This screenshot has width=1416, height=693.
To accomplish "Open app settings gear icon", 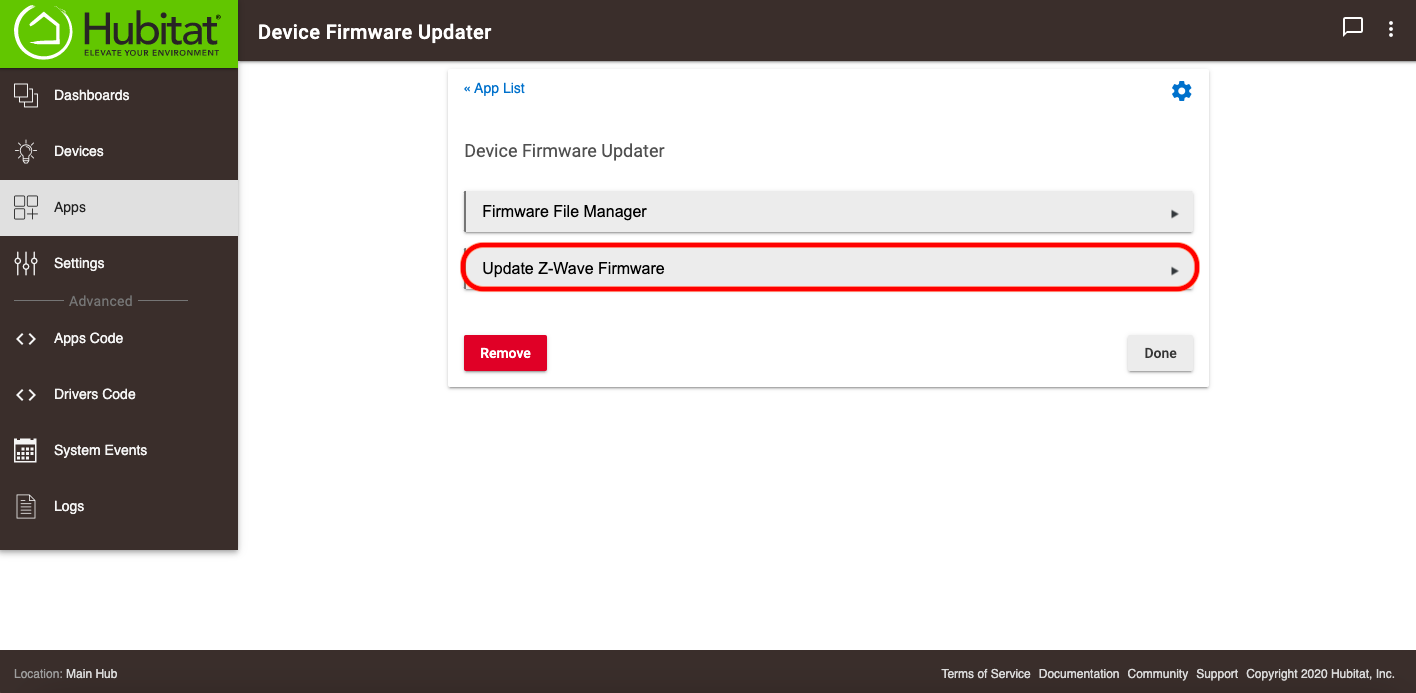I will tap(1182, 91).
